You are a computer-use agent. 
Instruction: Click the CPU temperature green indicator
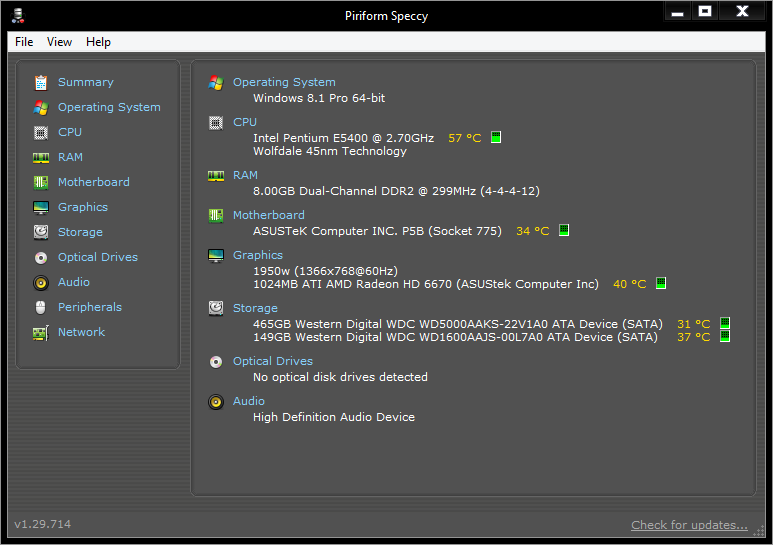click(x=496, y=137)
